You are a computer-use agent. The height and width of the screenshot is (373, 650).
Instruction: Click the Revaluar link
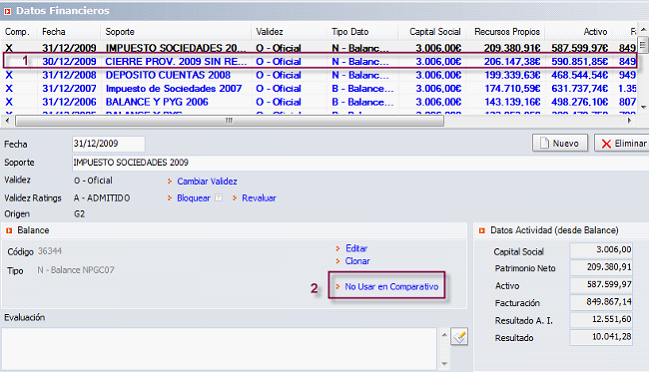(x=259, y=198)
